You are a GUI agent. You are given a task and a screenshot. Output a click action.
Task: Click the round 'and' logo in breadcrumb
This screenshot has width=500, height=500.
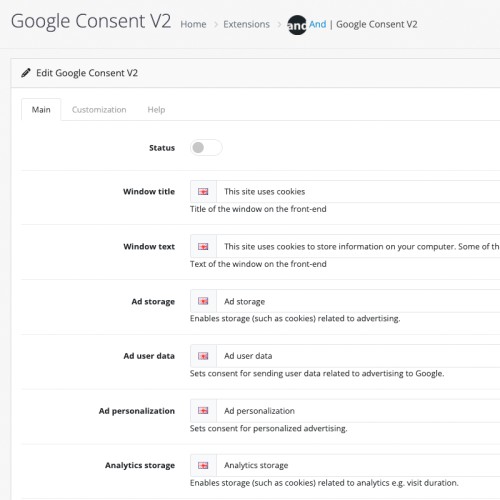(297, 25)
